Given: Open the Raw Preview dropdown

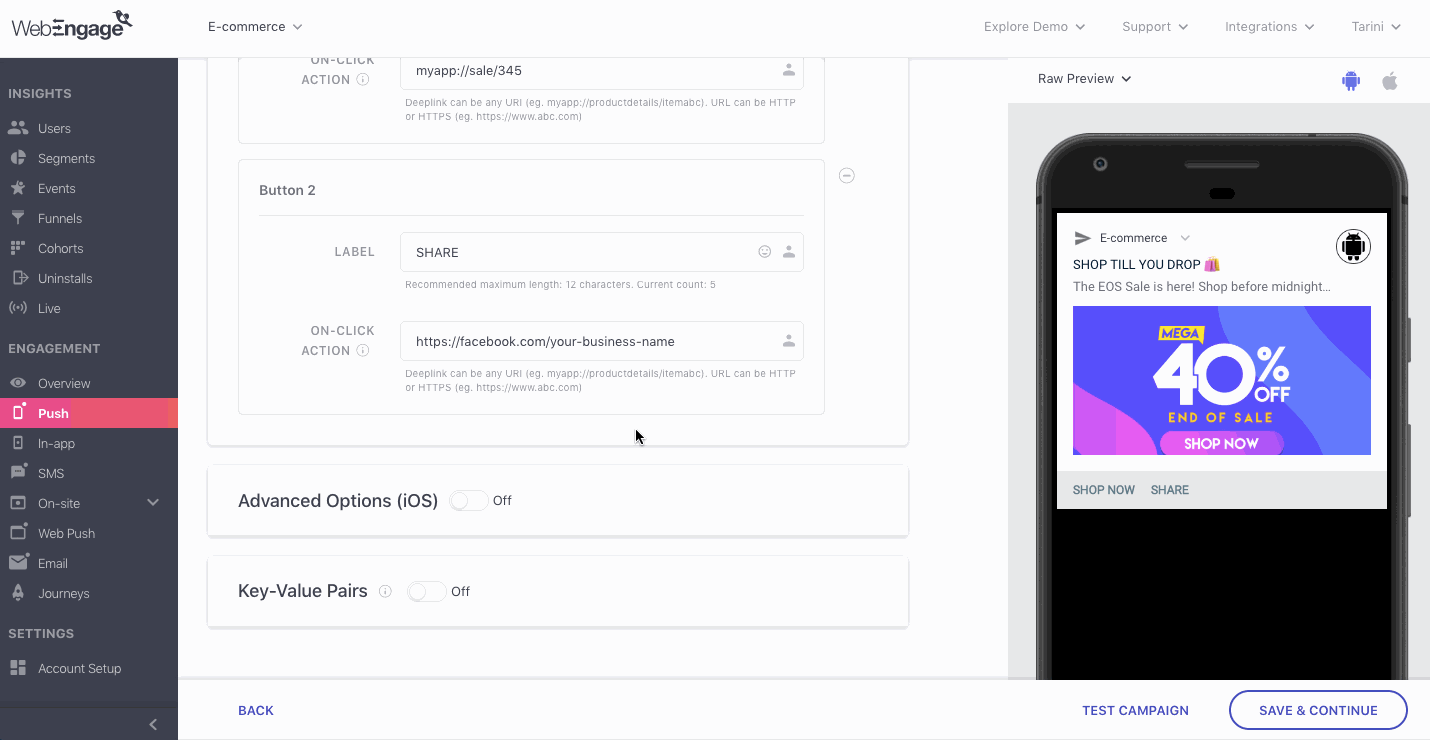Looking at the screenshot, I should [x=1084, y=79].
